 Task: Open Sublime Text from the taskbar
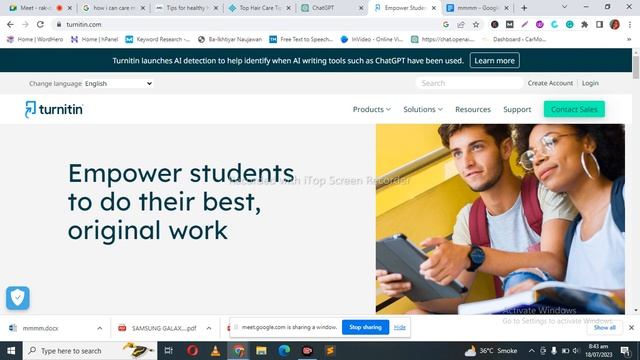pos(330,351)
